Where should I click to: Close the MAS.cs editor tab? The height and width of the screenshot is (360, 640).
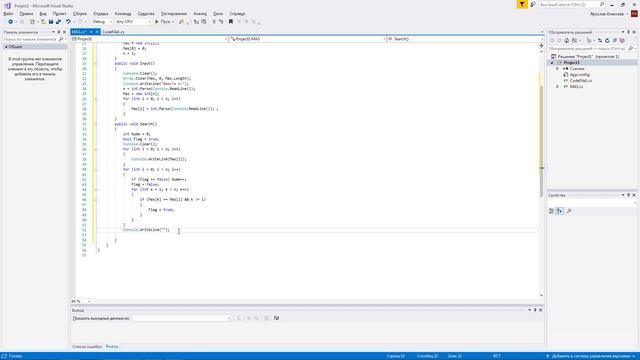click(x=97, y=32)
